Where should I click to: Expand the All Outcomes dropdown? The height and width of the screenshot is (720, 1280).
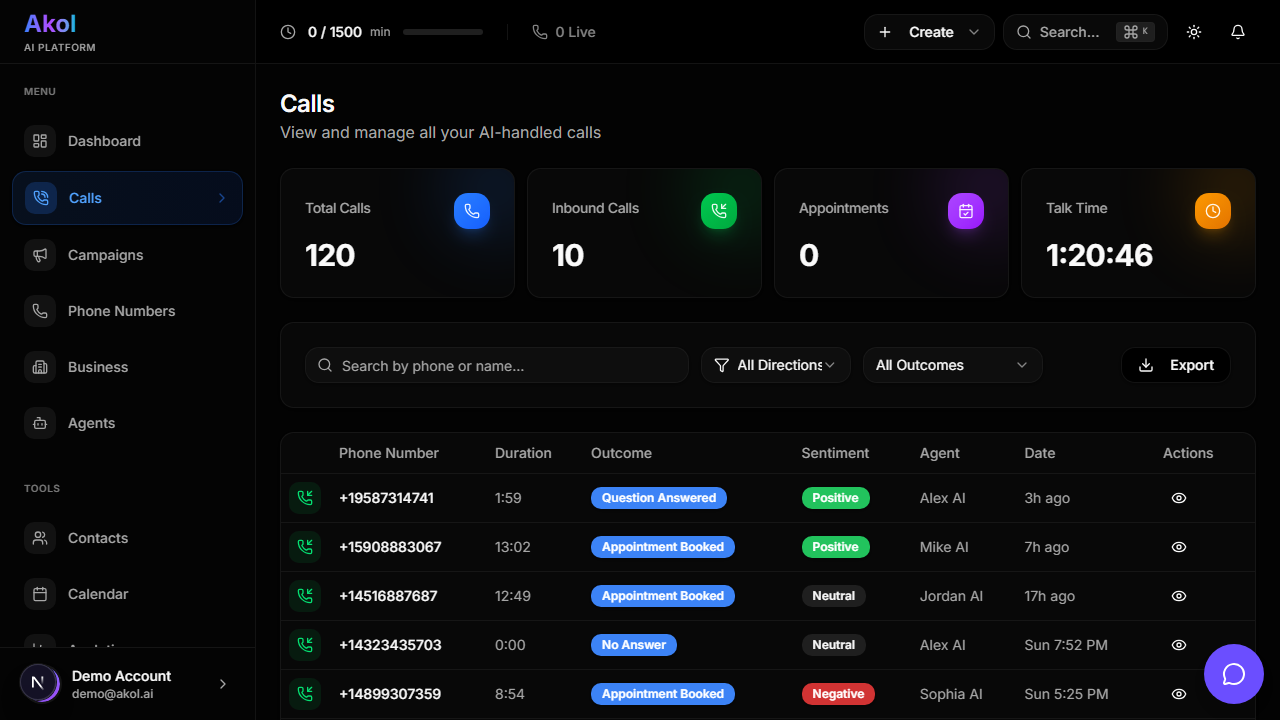[952, 365]
